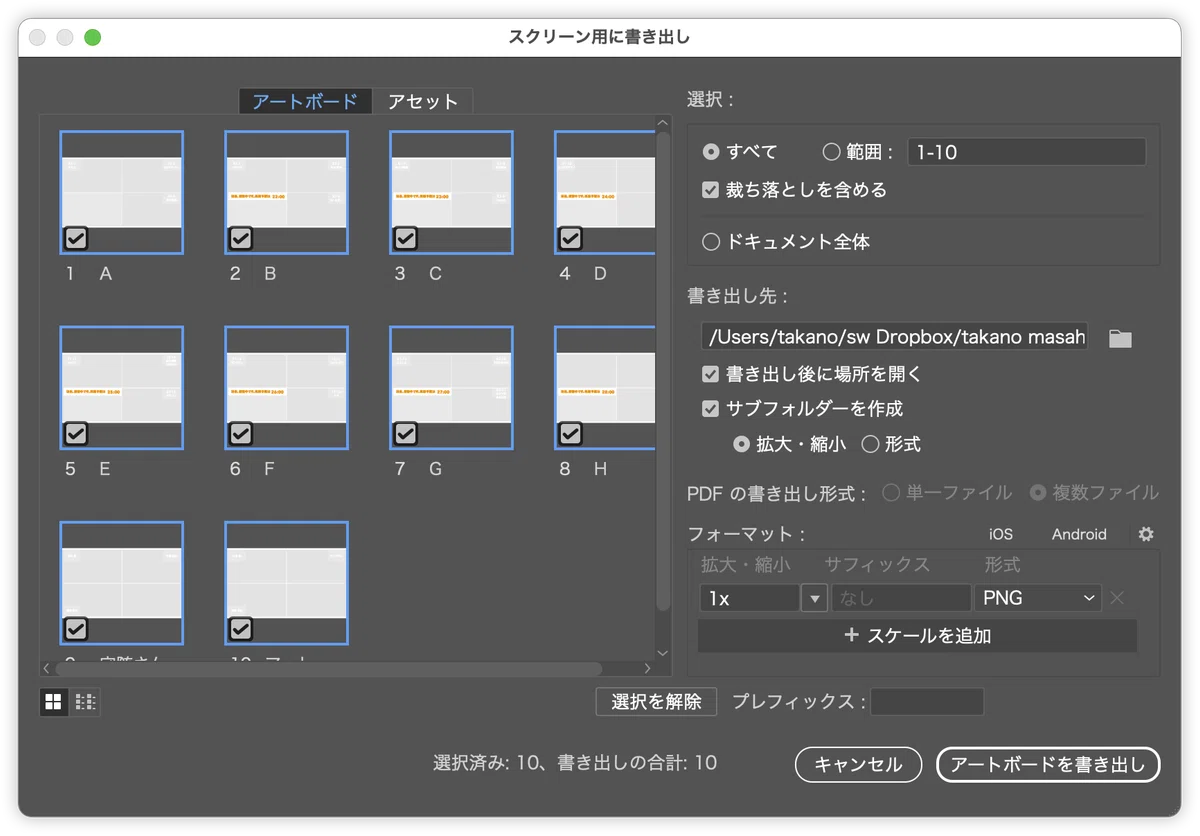Click scroll up arrow in artboard list
1200x836 pixels.
click(662, 124)
